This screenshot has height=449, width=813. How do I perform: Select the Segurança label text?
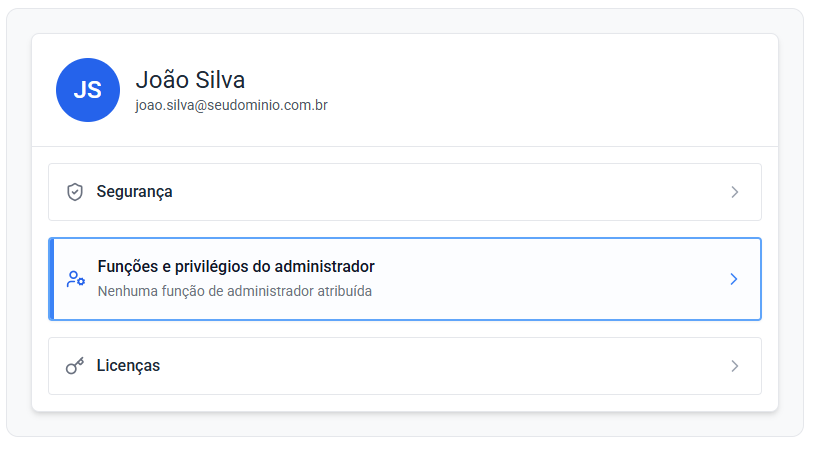point(134,192)
